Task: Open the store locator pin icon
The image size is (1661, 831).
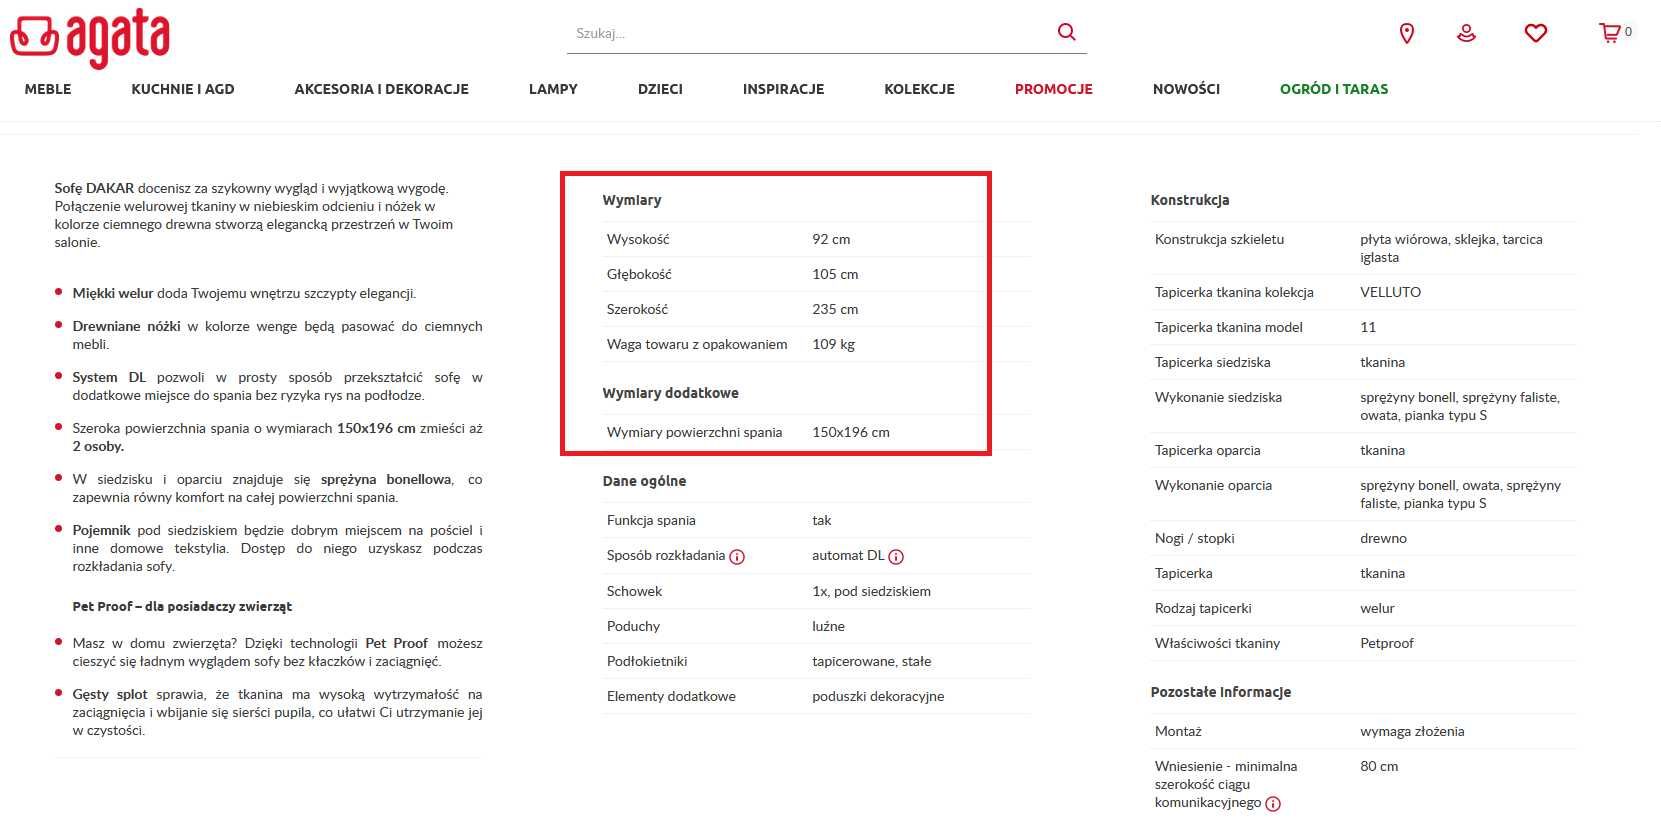Action: pyautogui.click(x=1406, y=33)
